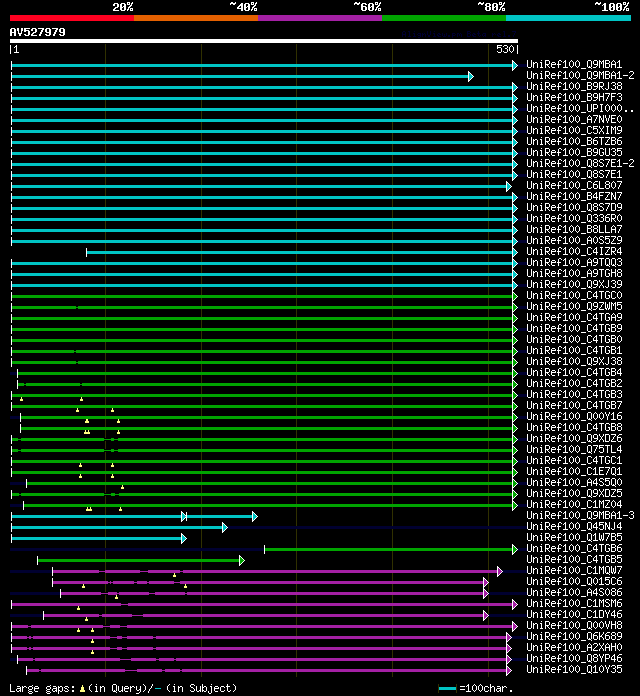Click the red ~20% legend color segment

[72, 18]
